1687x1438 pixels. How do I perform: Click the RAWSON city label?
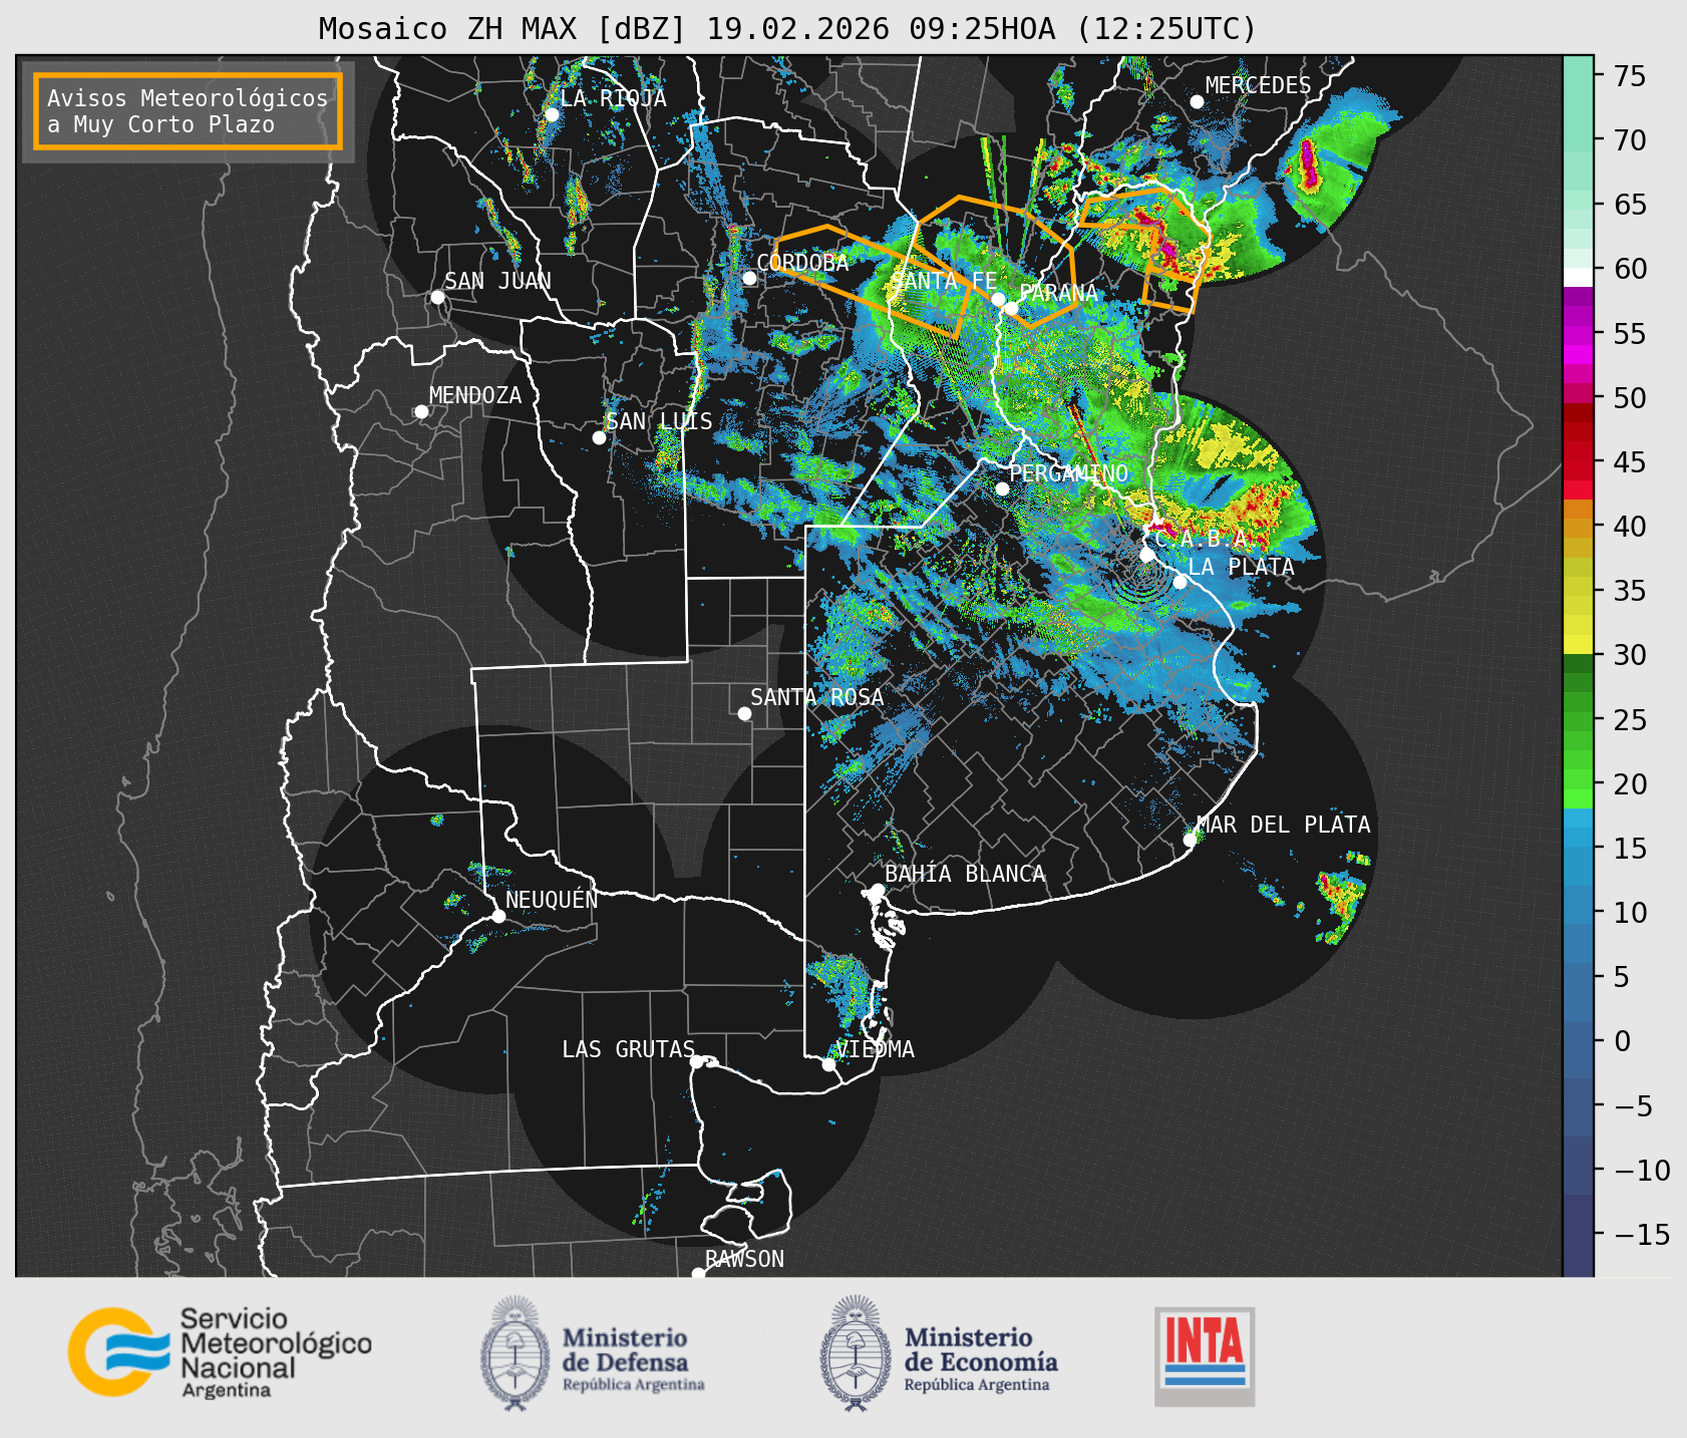pos(744,1259)
